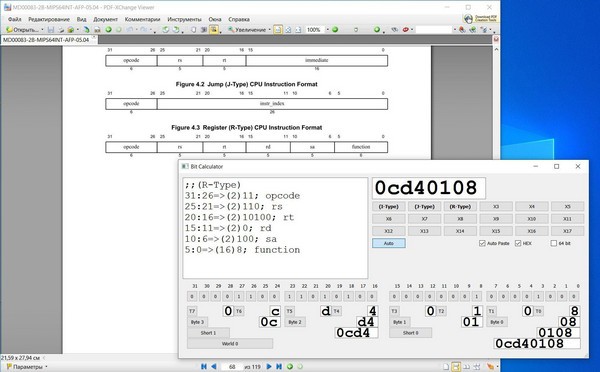Enable the 64 bit checkbox
This screenshot has height=372, width=600.
point(553,243)
